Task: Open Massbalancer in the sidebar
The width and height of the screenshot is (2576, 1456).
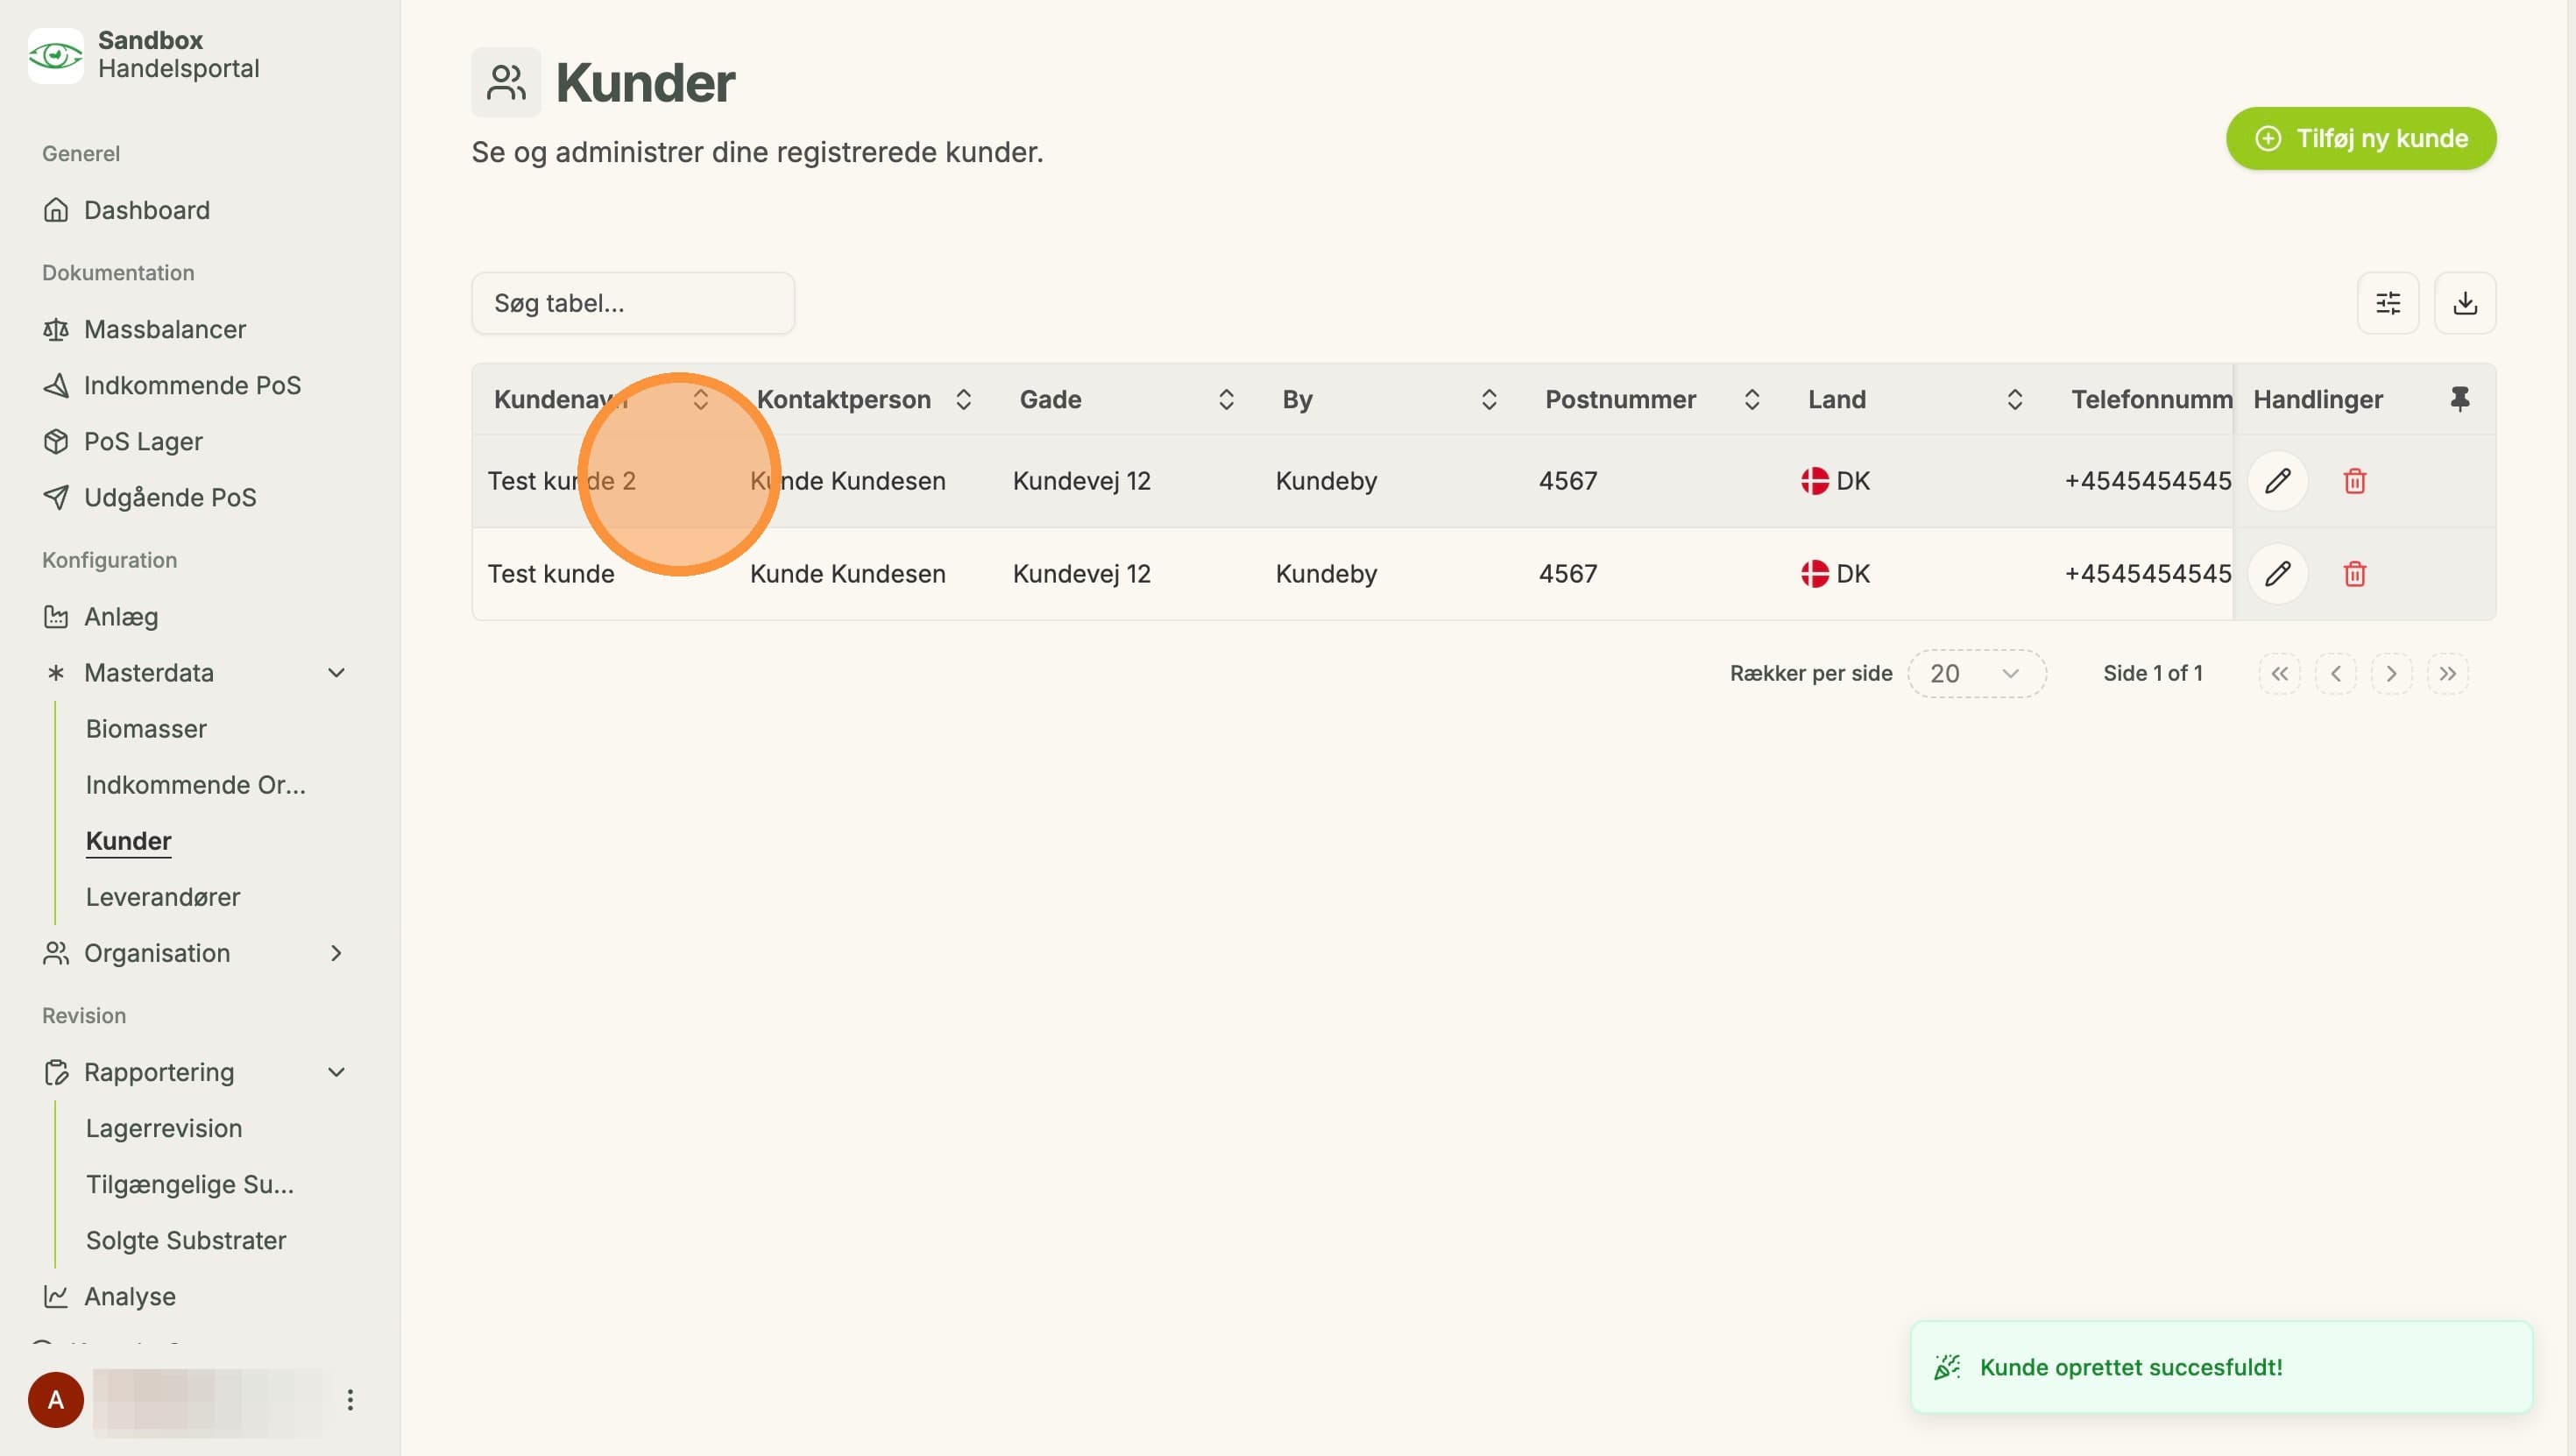Action: tap(164, 329)
